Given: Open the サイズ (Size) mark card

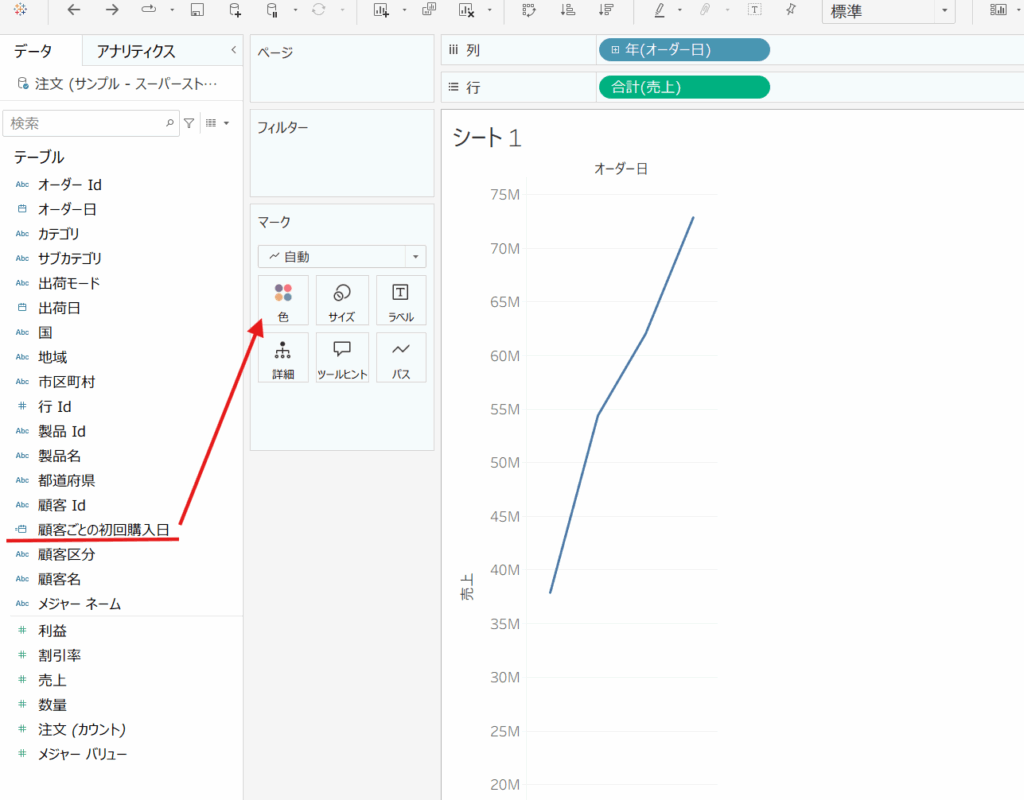Looking at the screenshot, I should tap(342, 300).
